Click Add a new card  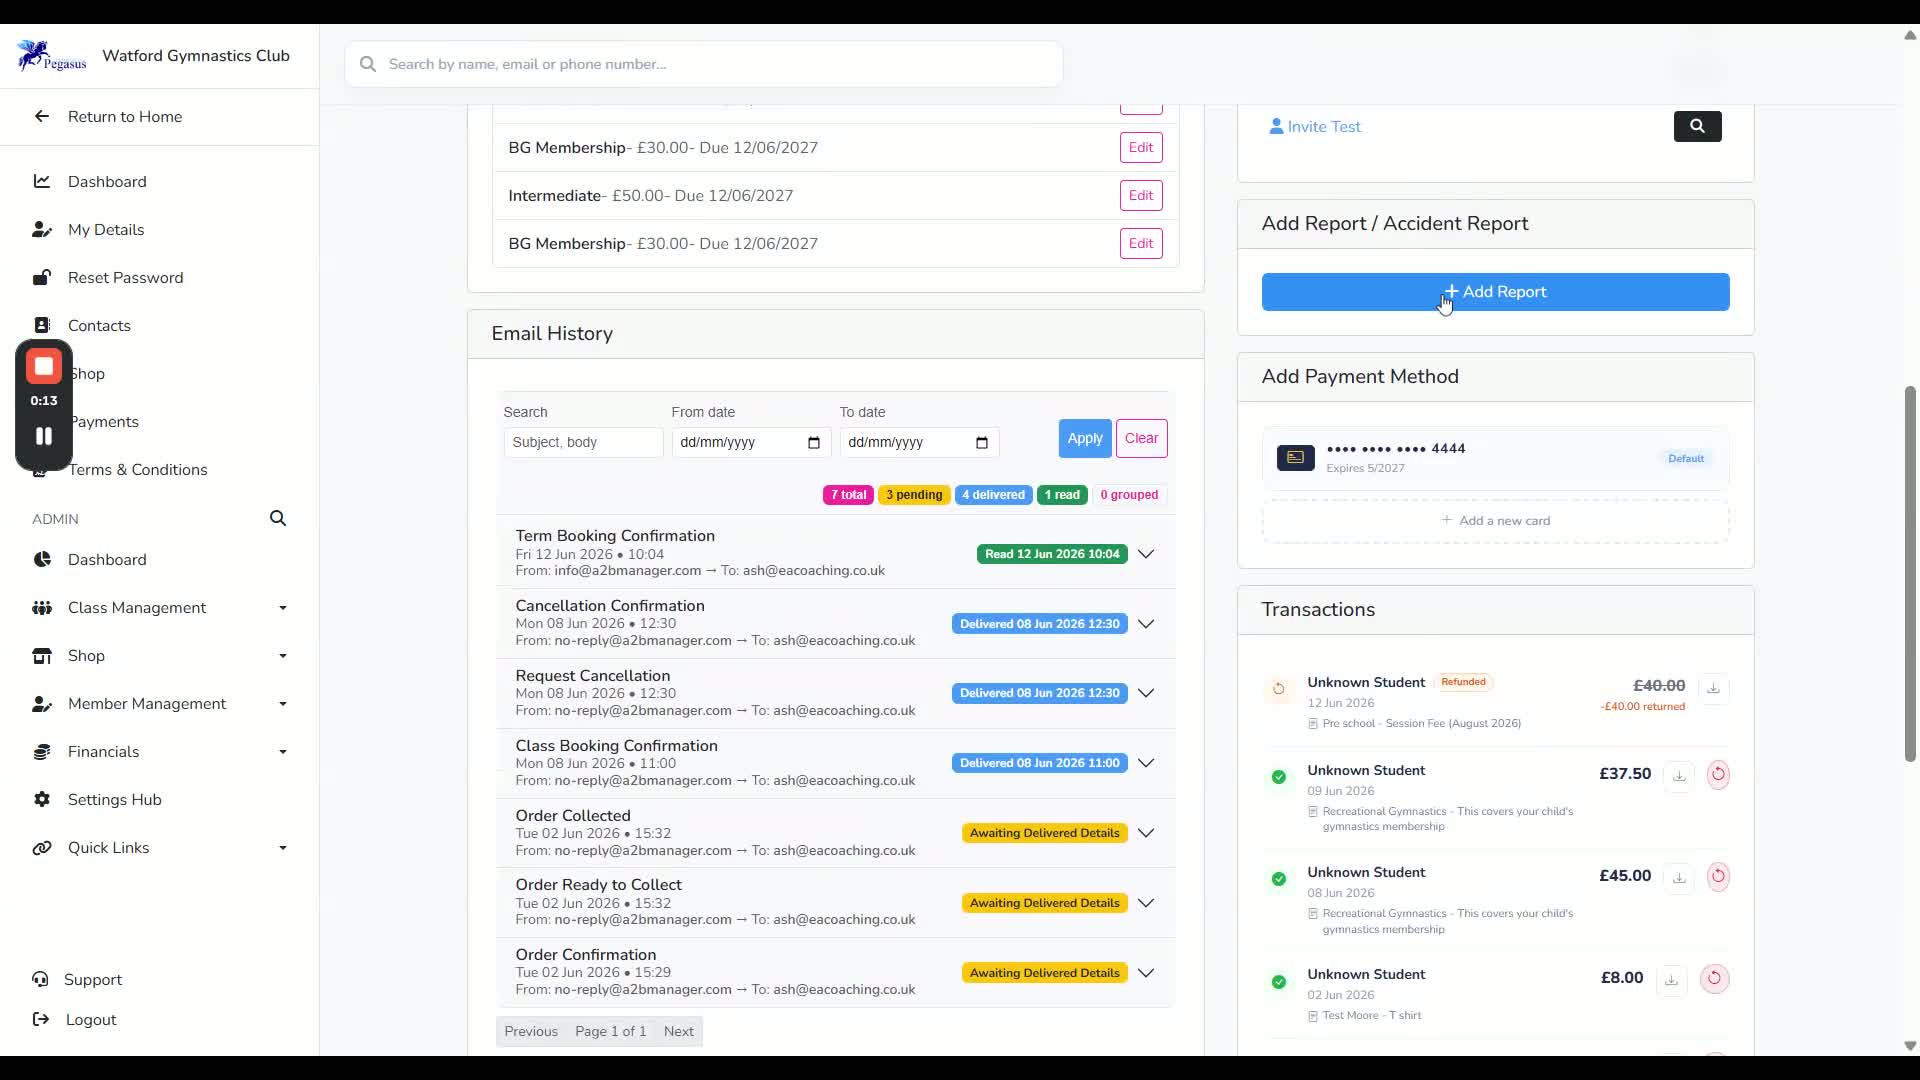(1495, 521)
